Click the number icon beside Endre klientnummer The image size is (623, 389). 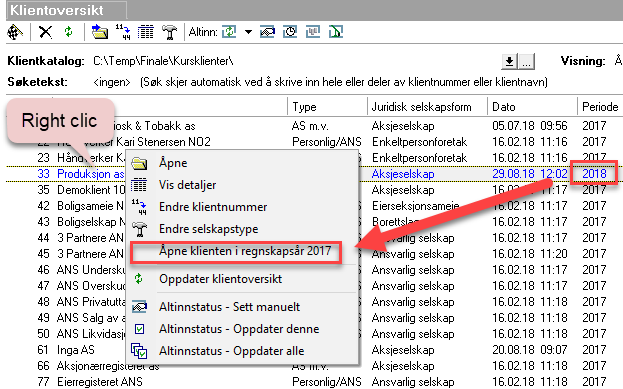coord(139,207)
